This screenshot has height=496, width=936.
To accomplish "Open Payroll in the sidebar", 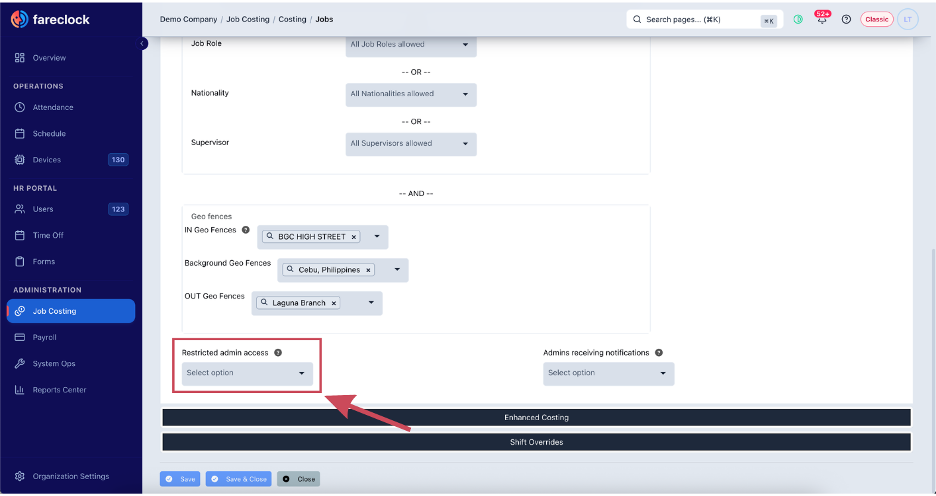I will pos(45,337).
